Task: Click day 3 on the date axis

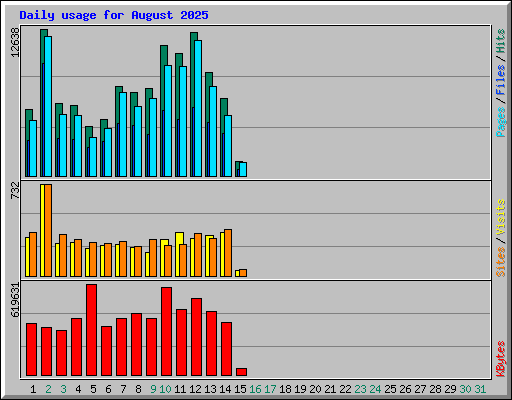Action: tap(63, 389)
